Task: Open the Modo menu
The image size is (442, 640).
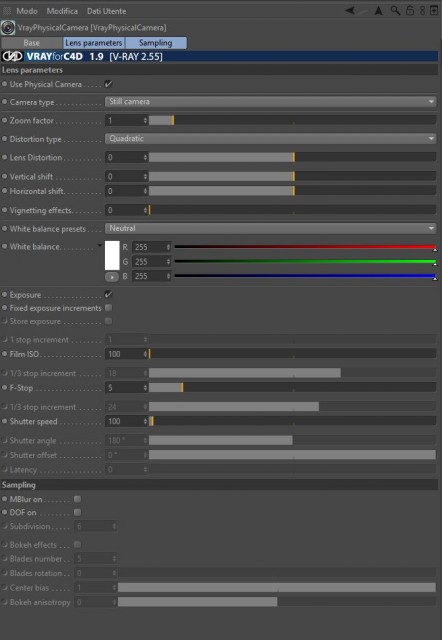Action: point(27,11)
